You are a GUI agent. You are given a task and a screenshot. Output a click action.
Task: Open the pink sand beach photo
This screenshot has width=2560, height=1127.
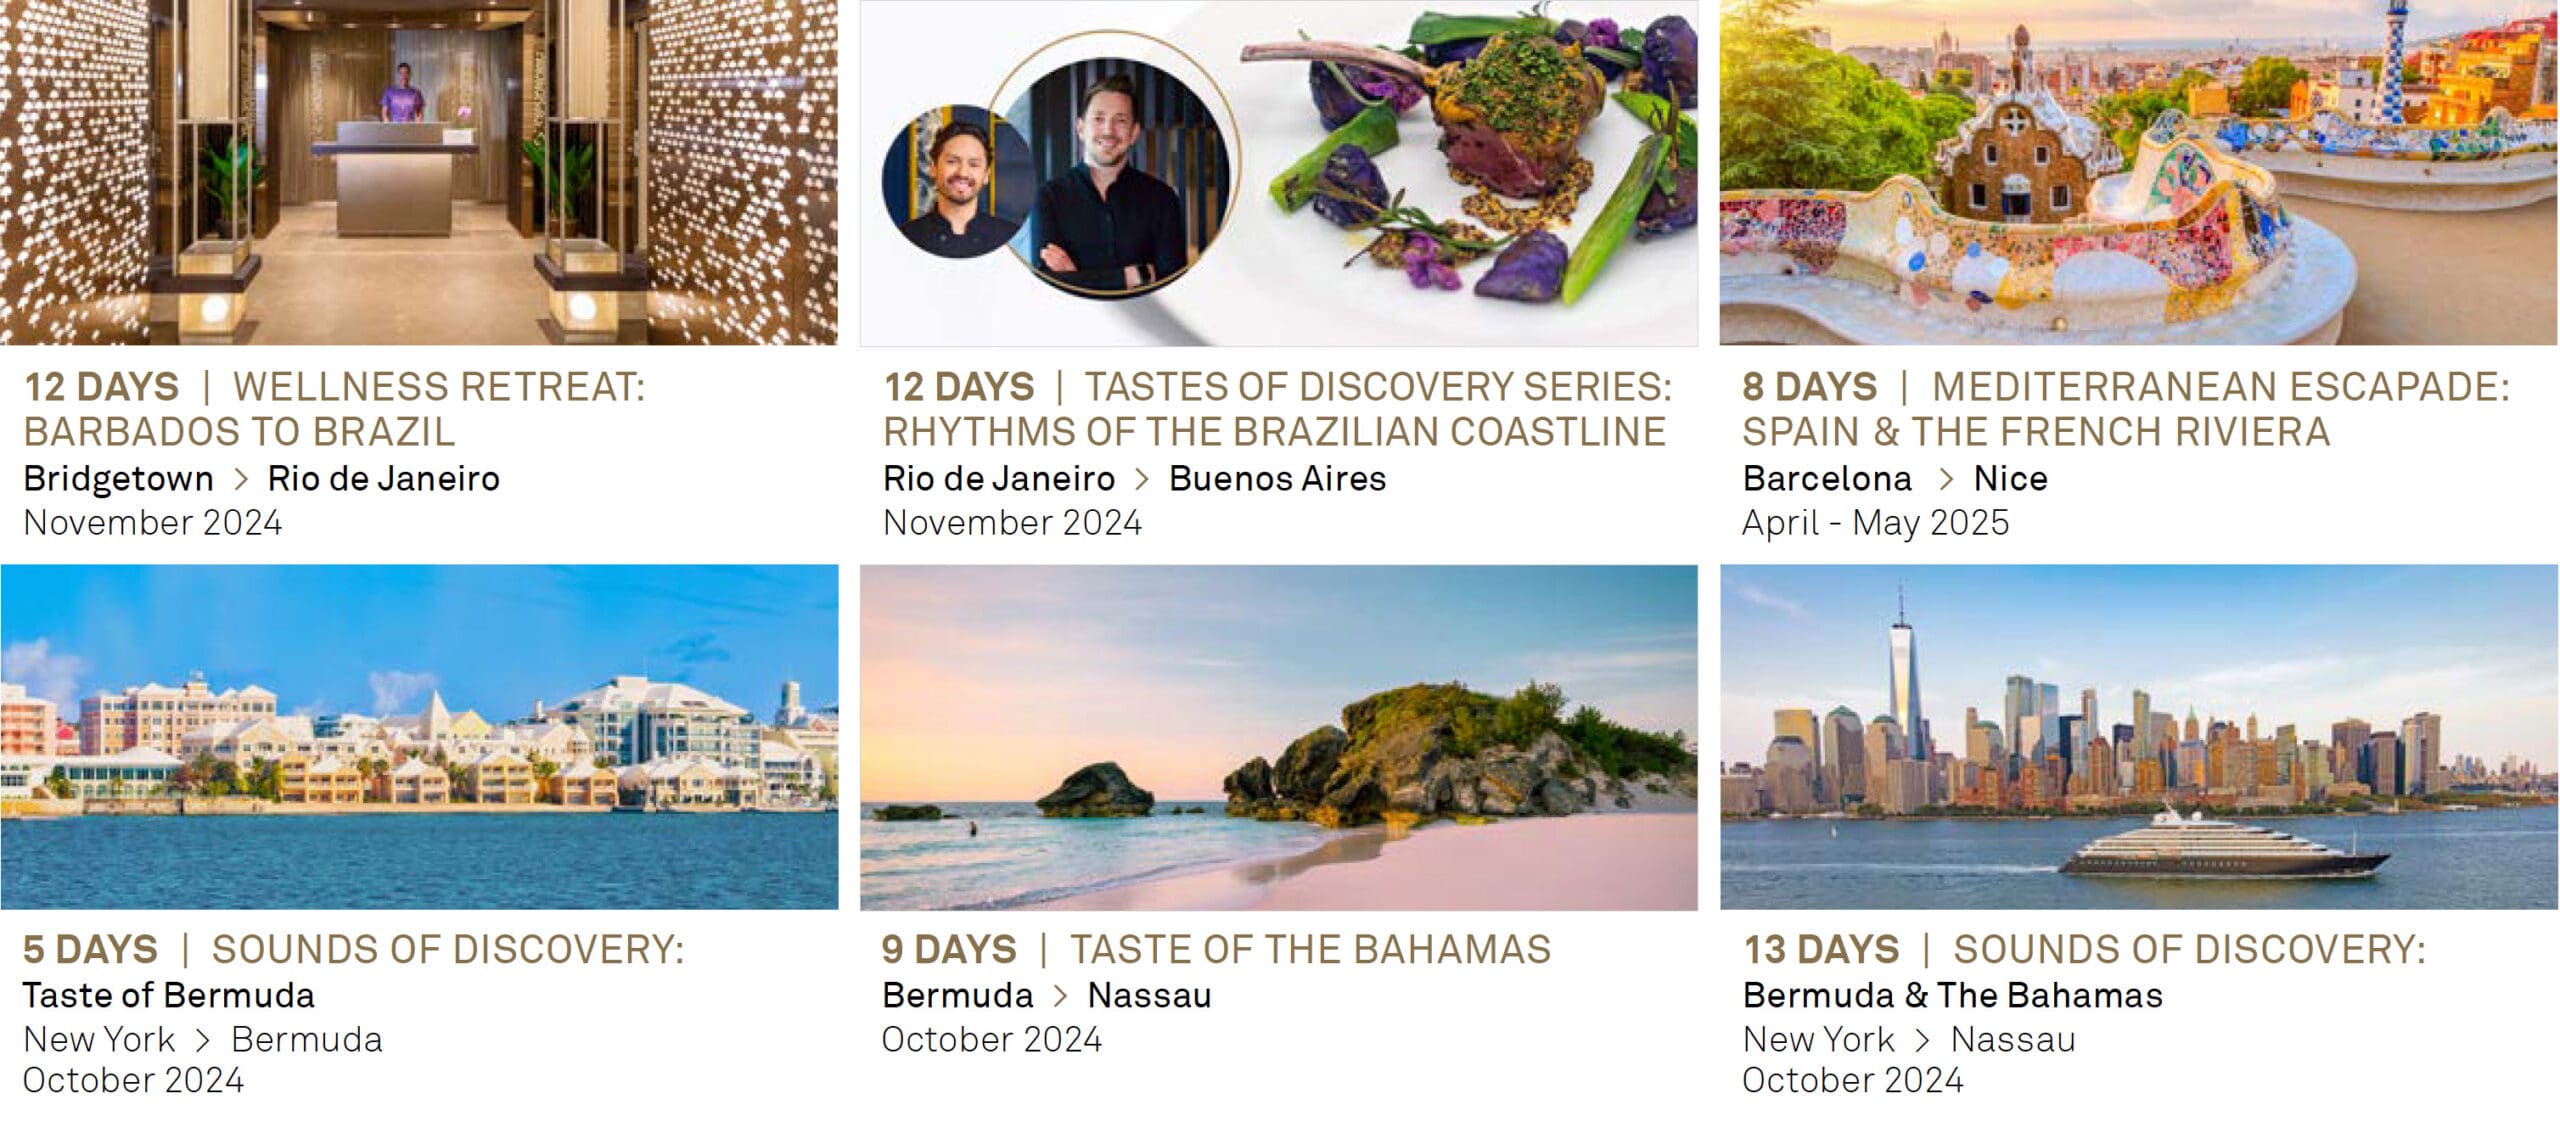(x=1278, y=737)
